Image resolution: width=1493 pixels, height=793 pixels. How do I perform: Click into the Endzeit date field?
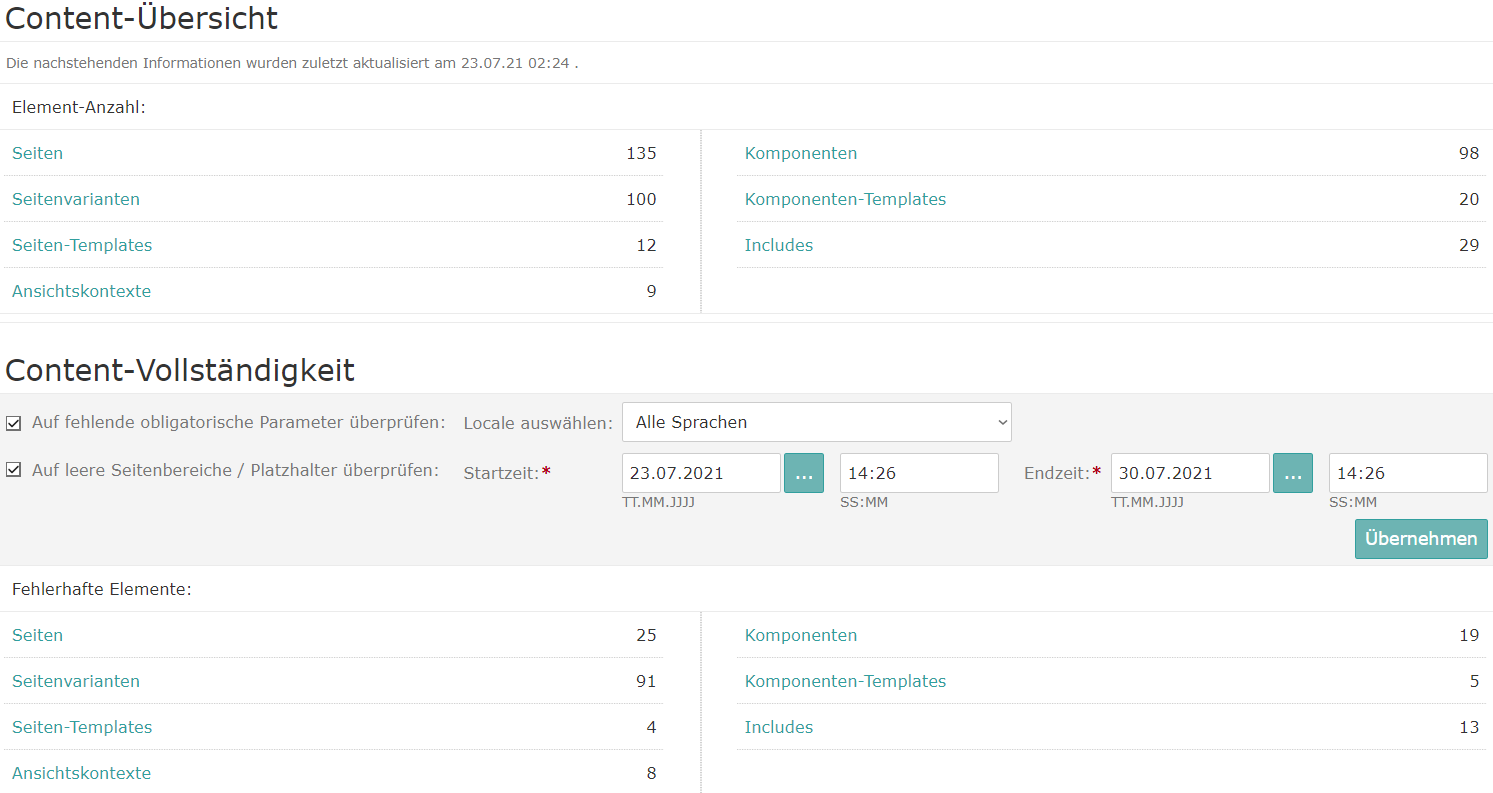[1189, 473]
